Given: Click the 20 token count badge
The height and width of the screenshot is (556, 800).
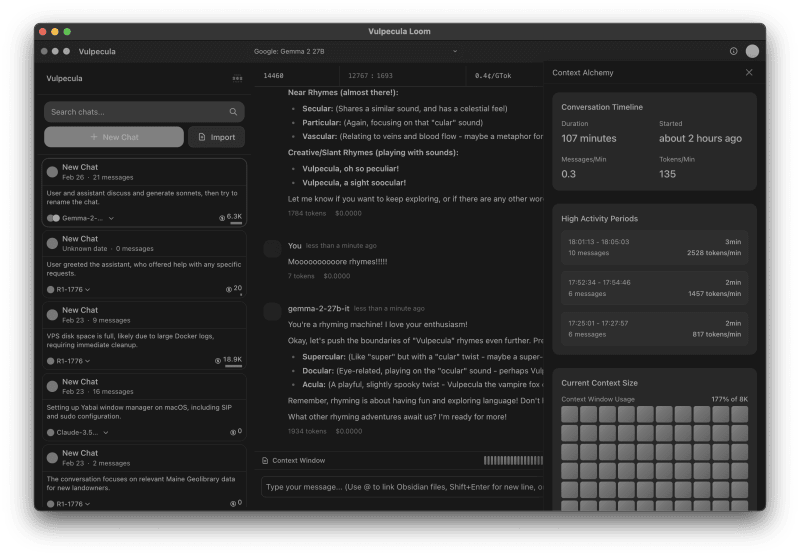Looking at the screenshot, I should (234, 289).
